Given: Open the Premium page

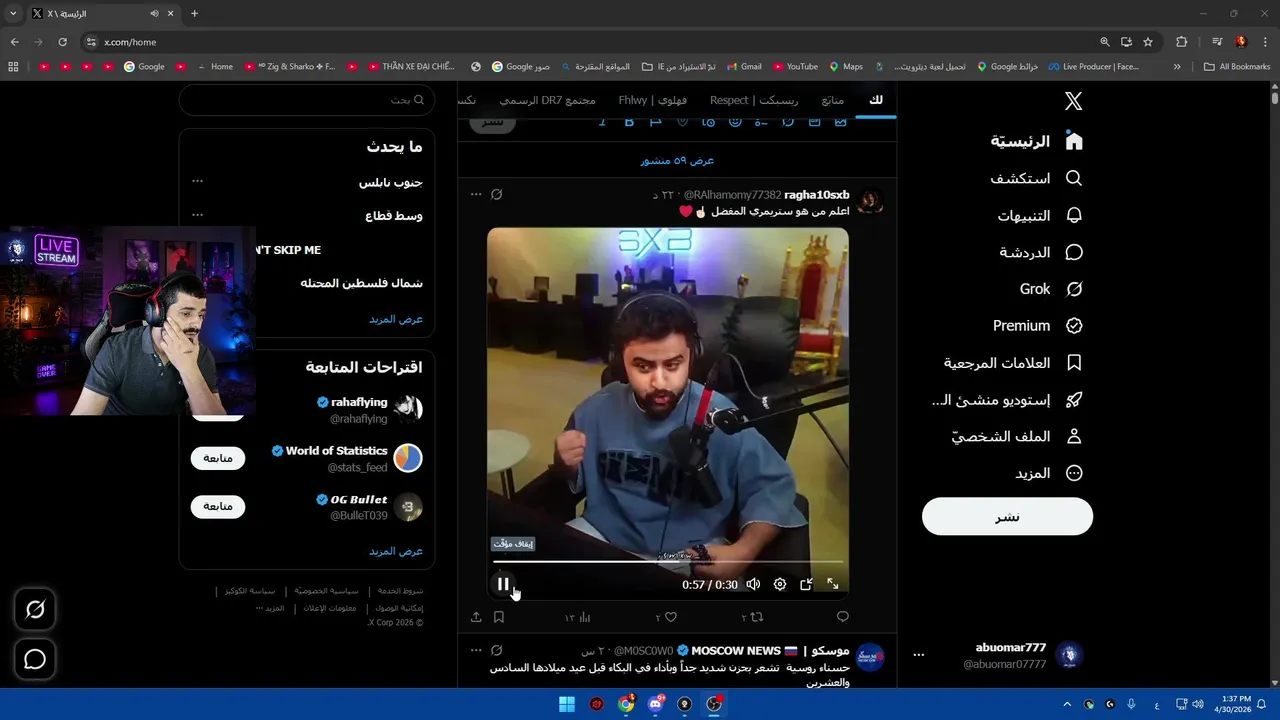Looking at the screenshot, I should [1038, 326].
